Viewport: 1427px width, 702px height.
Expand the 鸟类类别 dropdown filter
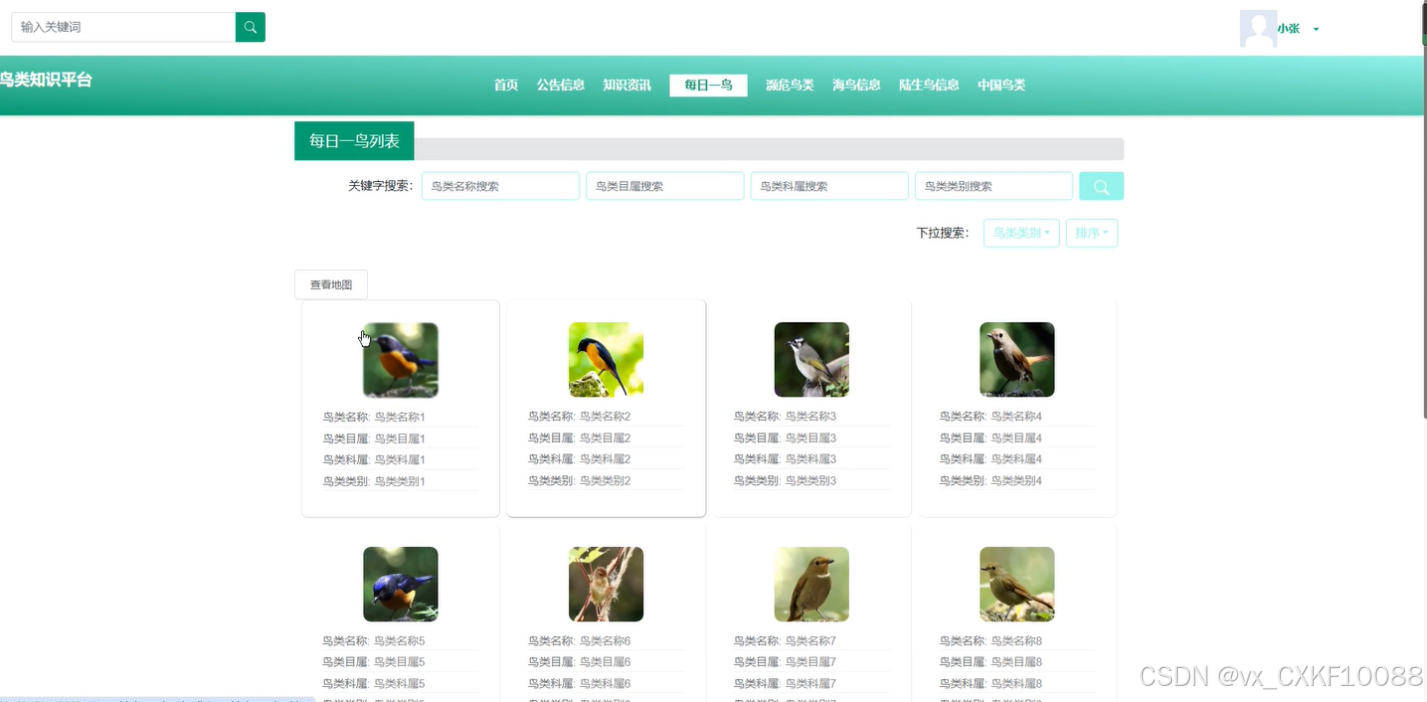(1021, 233)
